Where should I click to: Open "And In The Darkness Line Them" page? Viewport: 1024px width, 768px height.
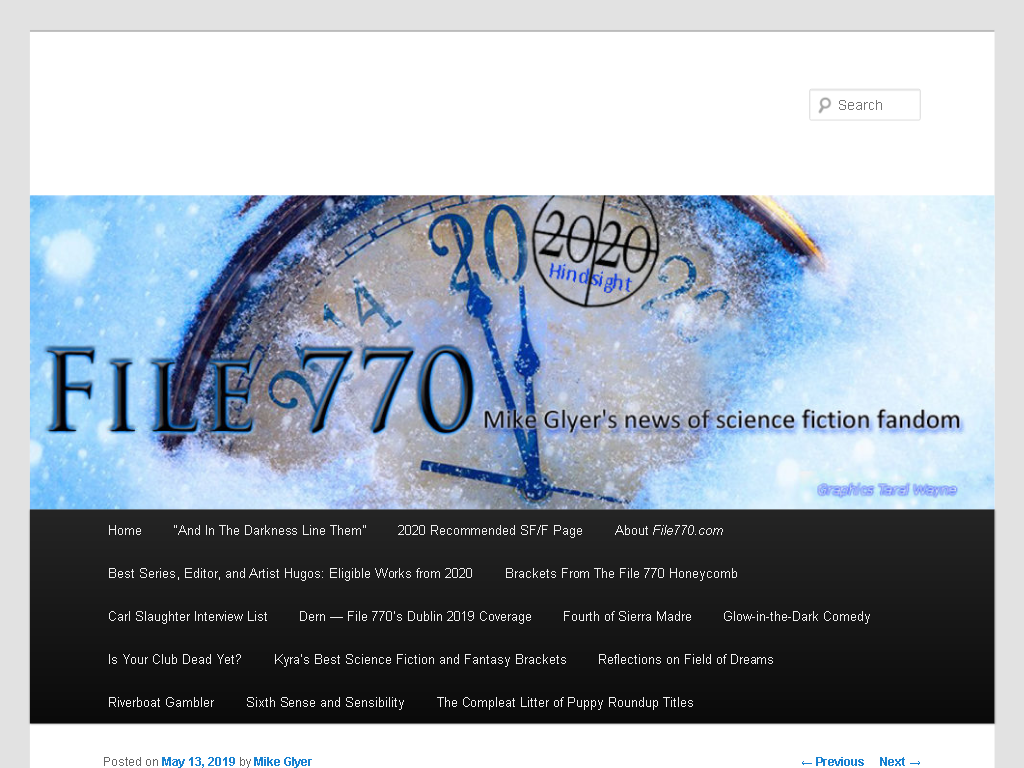click(270, 531)
